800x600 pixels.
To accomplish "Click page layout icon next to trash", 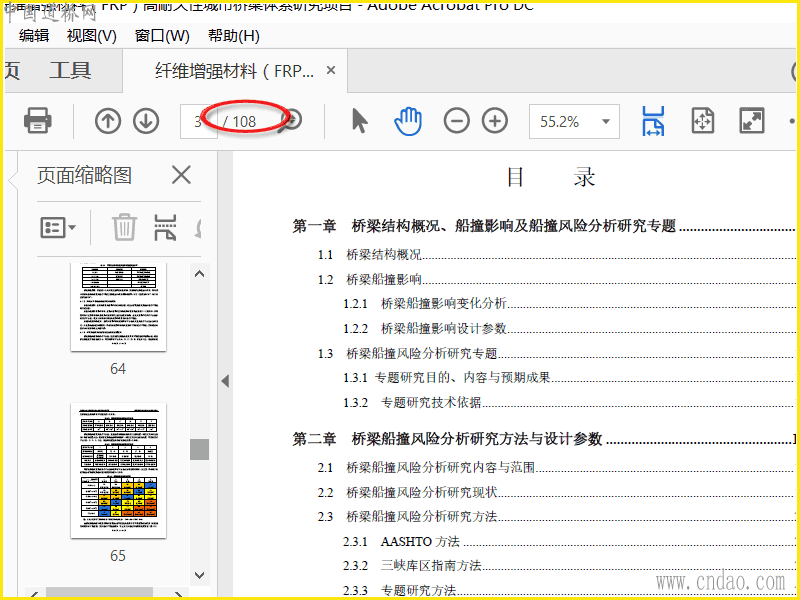I will coord(165,227).
